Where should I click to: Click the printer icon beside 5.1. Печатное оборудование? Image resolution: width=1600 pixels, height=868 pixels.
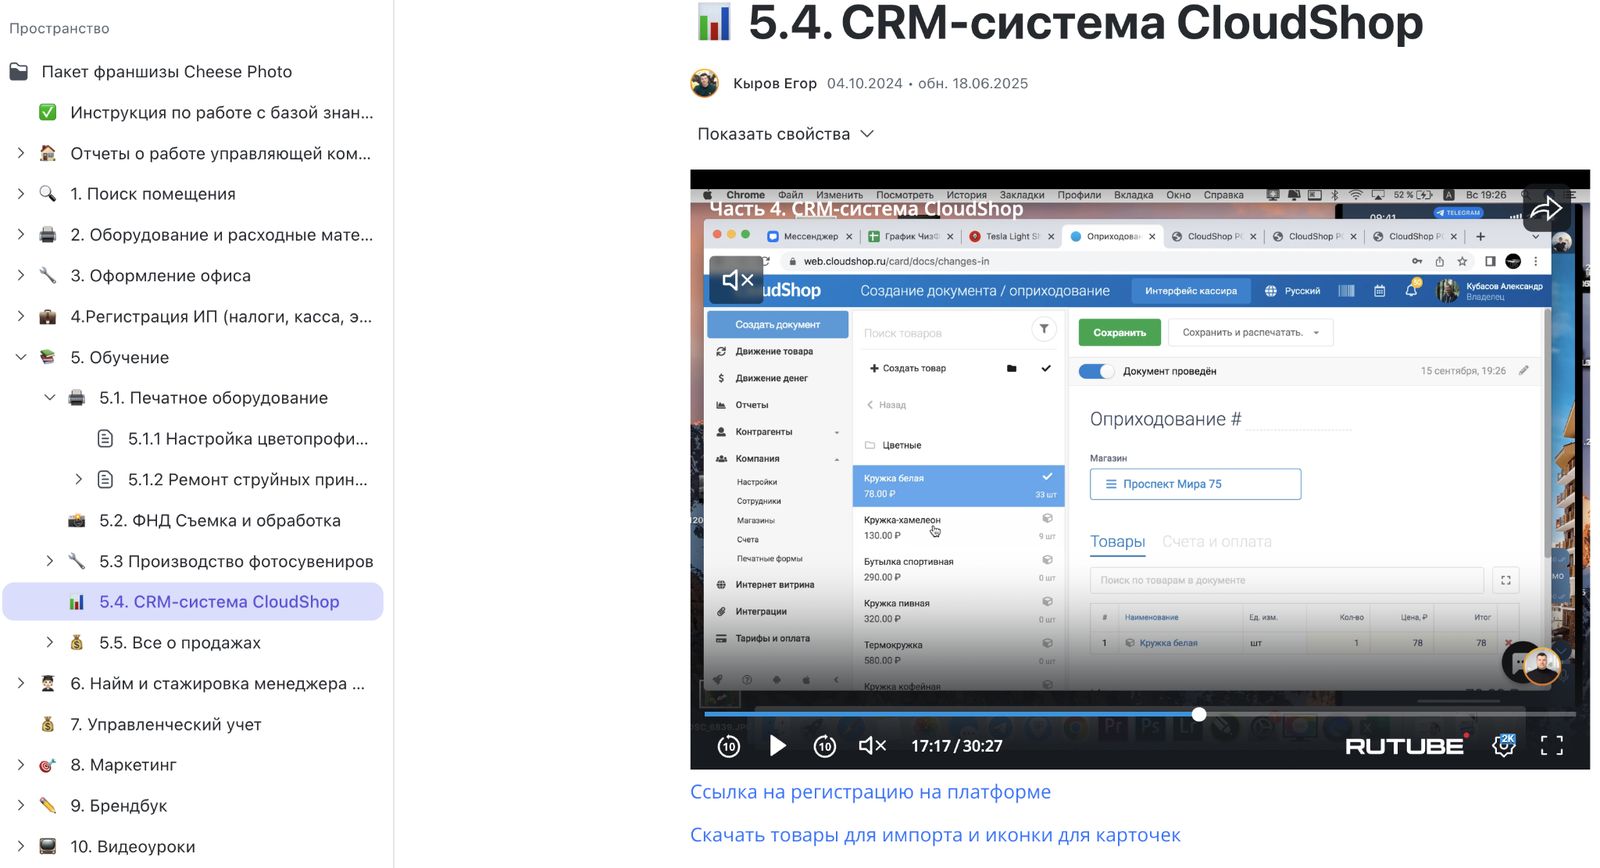76,398
